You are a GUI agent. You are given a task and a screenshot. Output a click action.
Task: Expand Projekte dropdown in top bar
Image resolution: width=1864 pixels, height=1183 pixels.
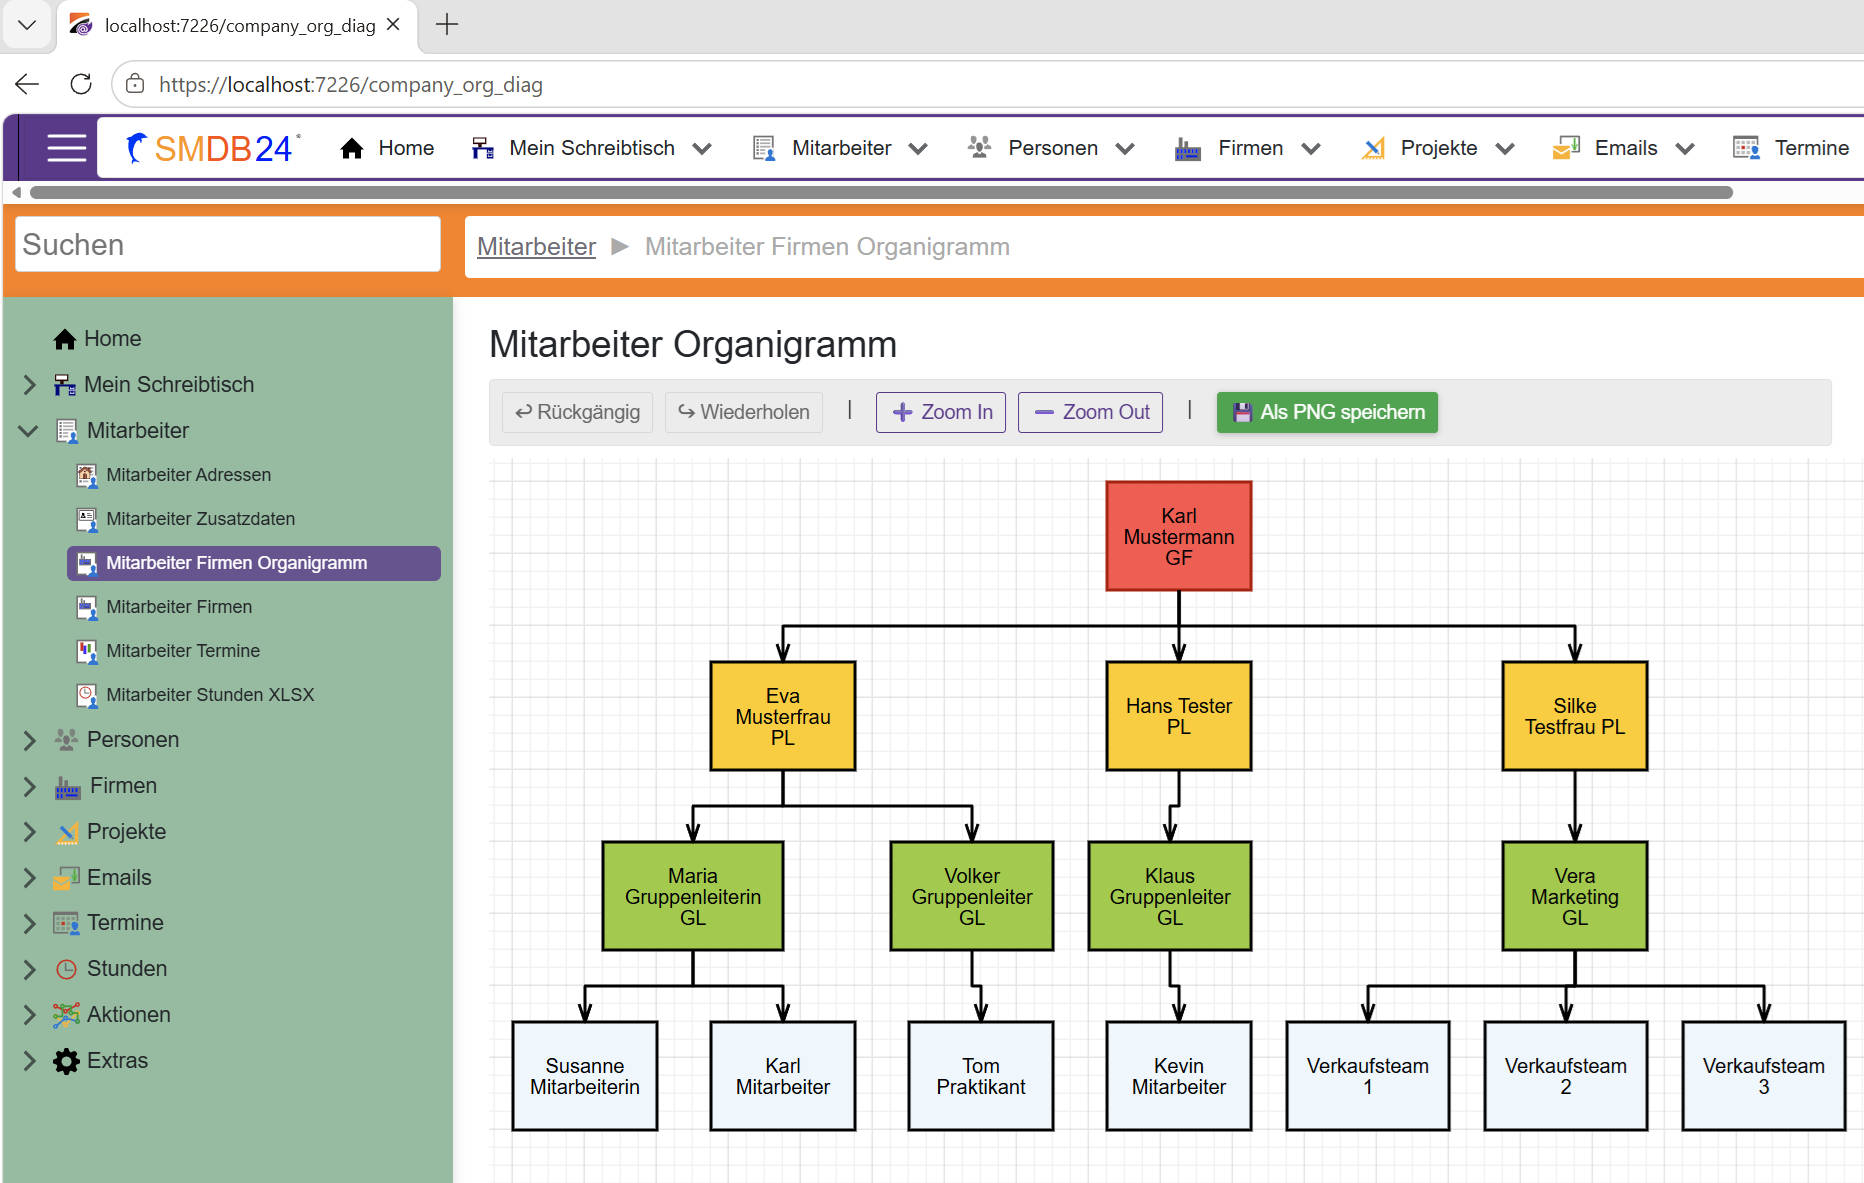(x=1505, y=149)
